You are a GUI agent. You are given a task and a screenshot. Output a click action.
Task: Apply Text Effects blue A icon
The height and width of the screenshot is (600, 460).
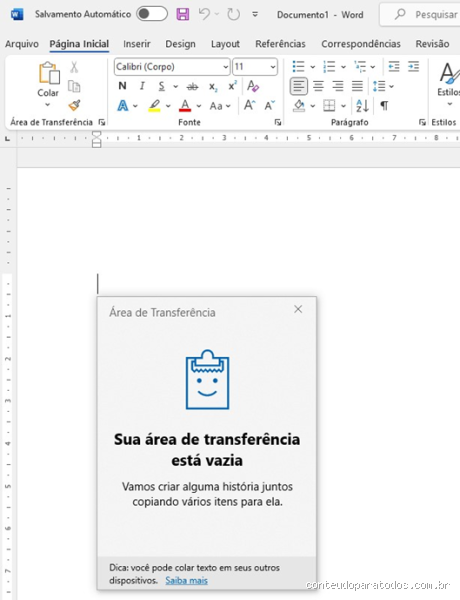pos(123,105)
